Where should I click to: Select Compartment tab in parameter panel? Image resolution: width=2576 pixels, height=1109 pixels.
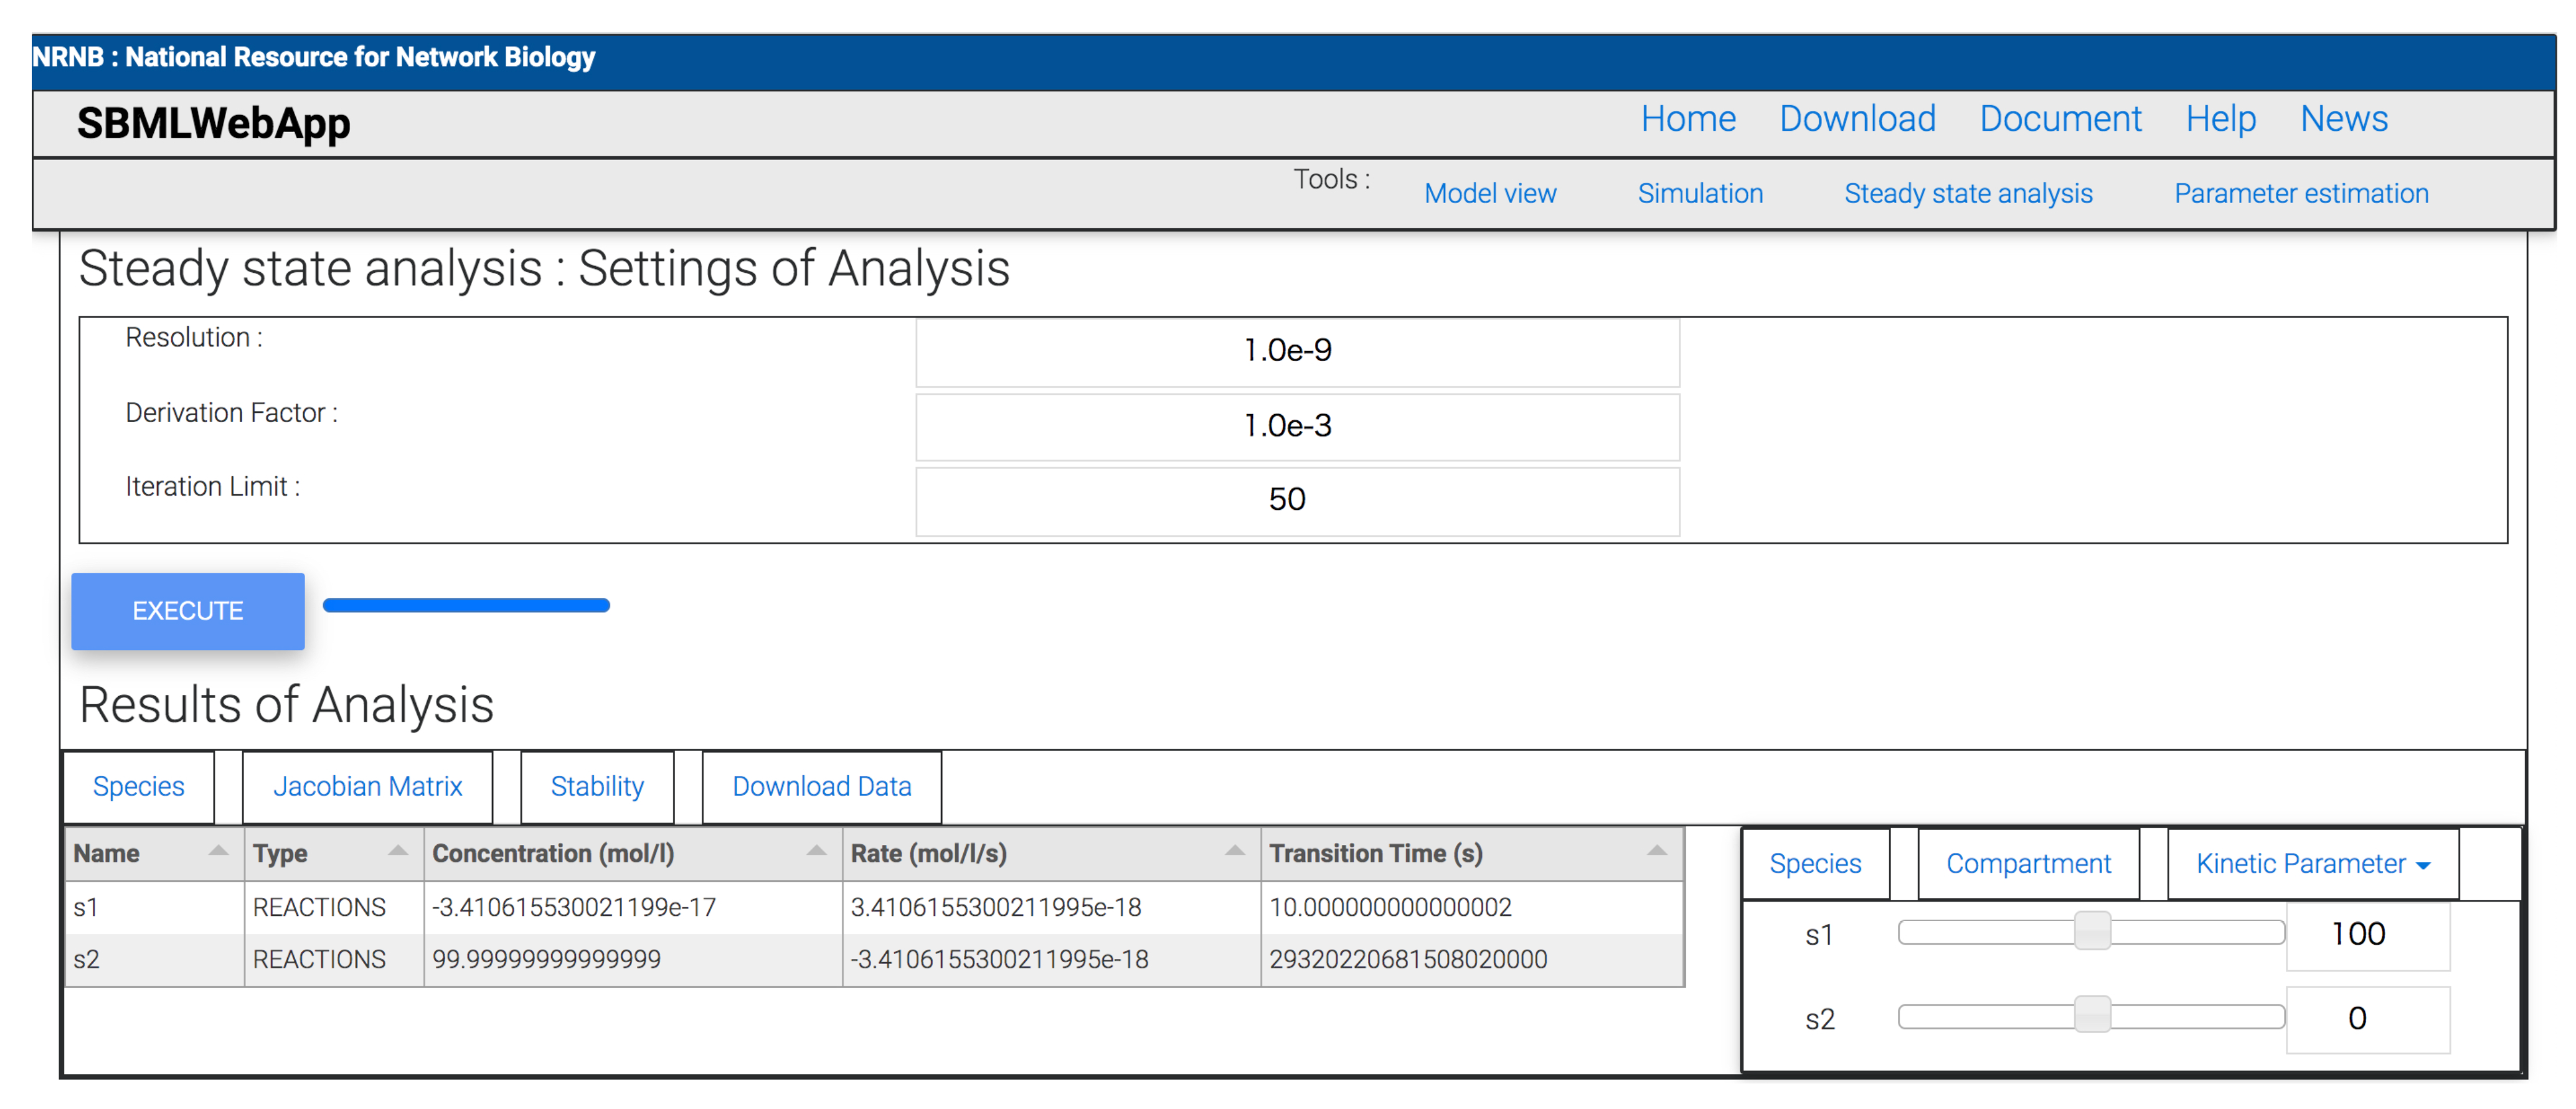[2027, 863]
